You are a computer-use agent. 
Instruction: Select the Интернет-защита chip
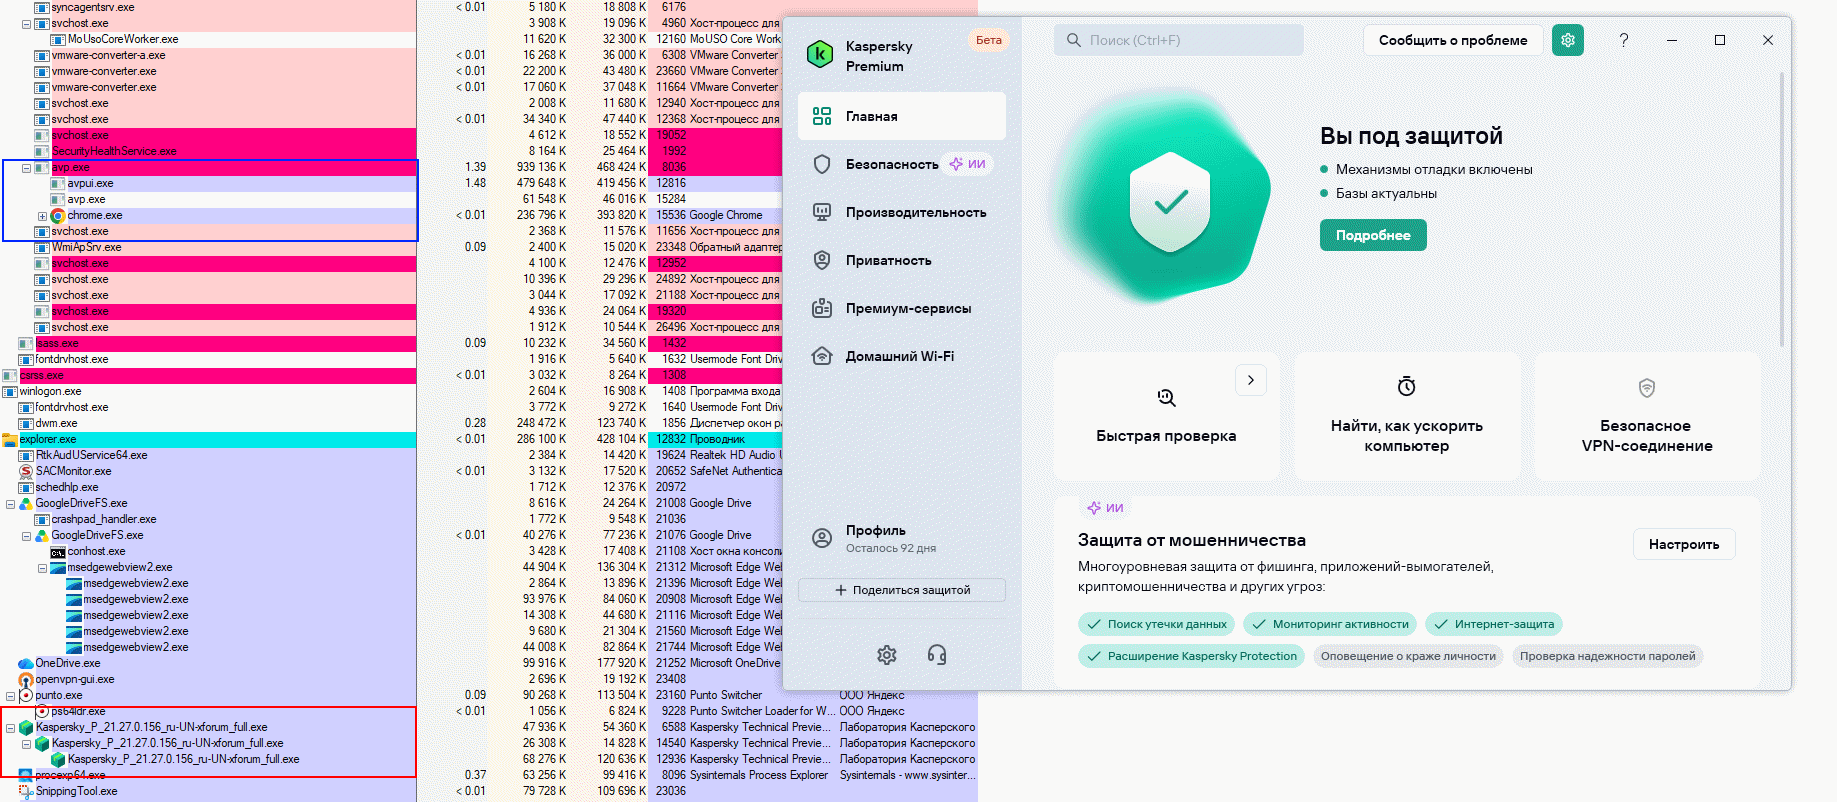(x=1494, y=624)
